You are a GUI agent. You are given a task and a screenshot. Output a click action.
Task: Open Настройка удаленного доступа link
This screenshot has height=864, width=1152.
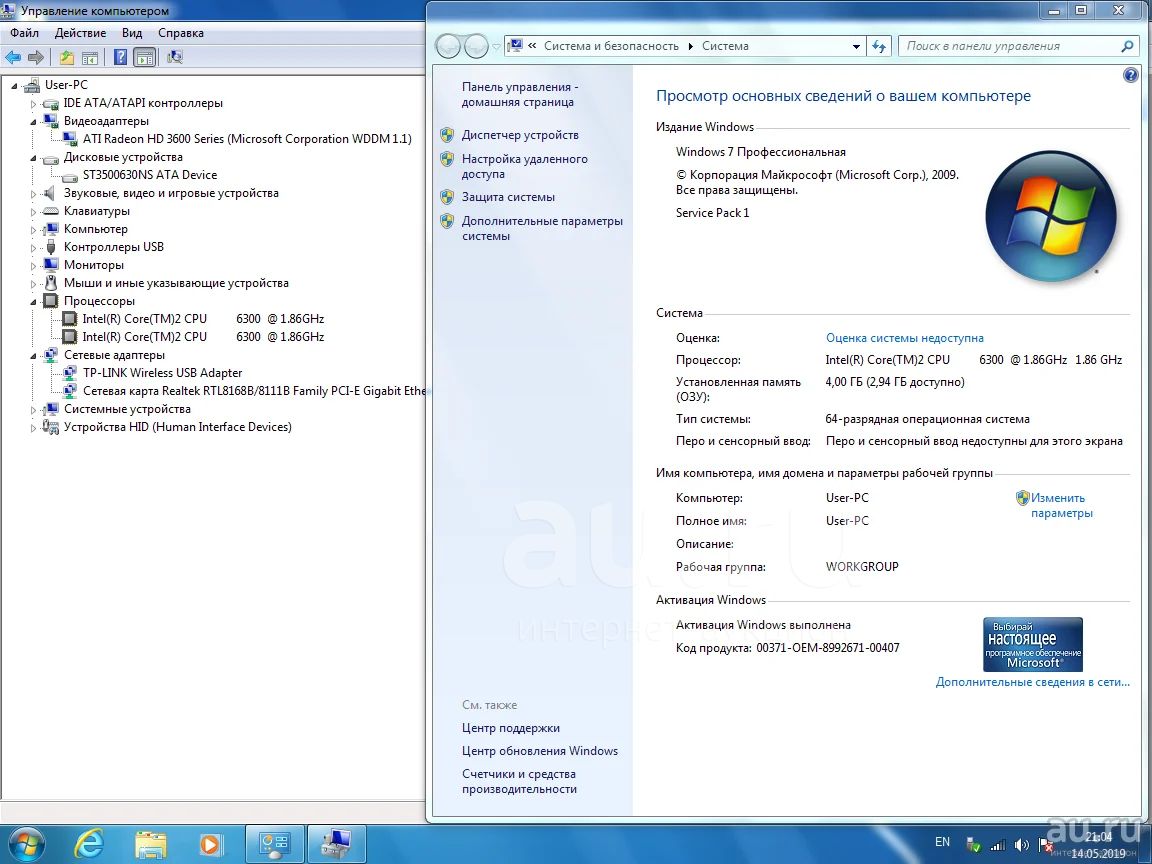point(525,167)
